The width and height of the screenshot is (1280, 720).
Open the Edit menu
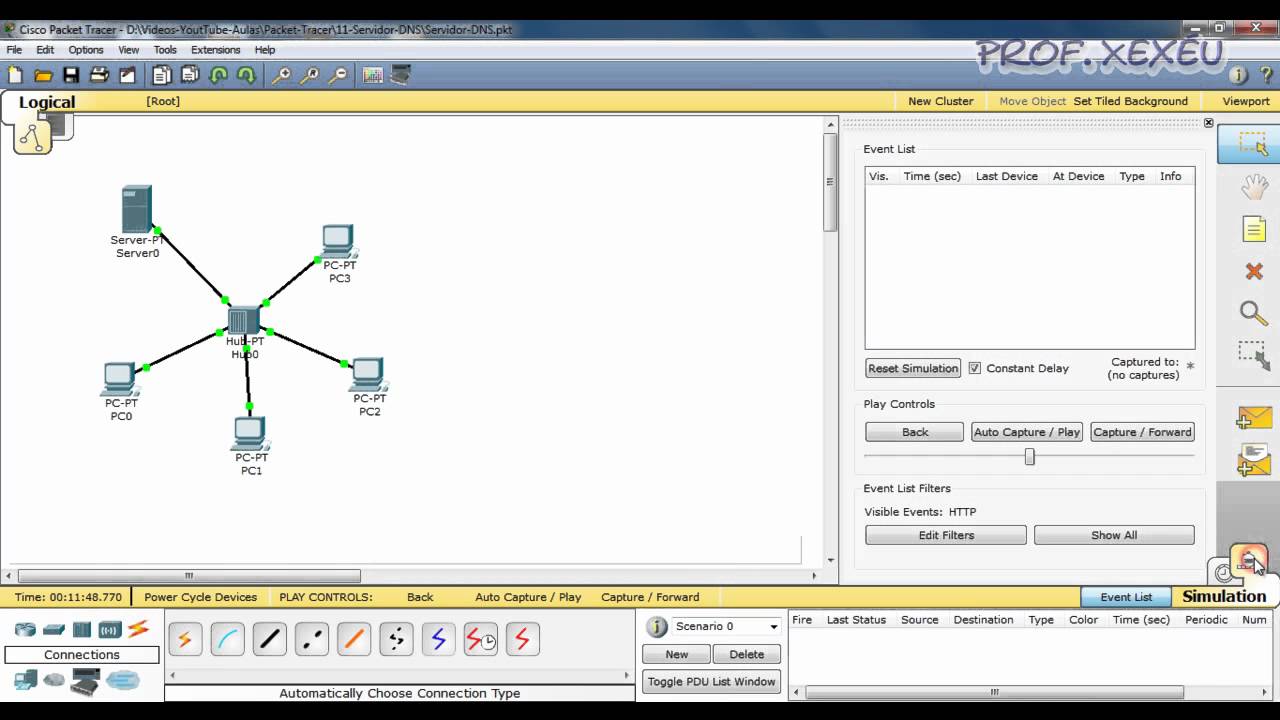tap(45, 50)
